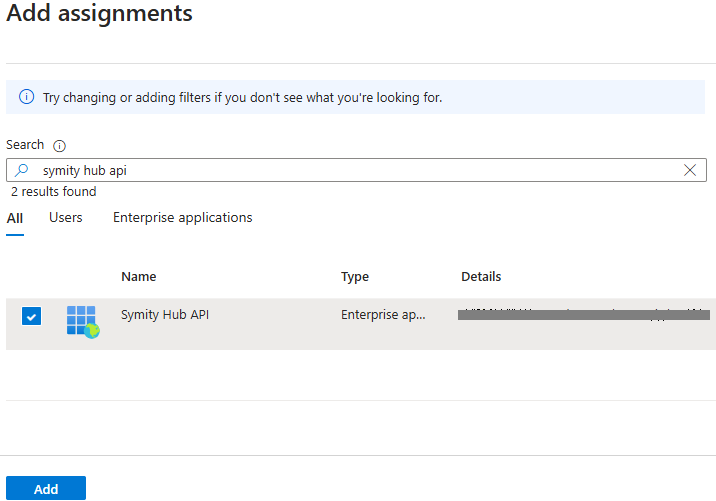This screenshot has width=716, height=501.
Task: Click the Details column header
Action: coord(481,277)
